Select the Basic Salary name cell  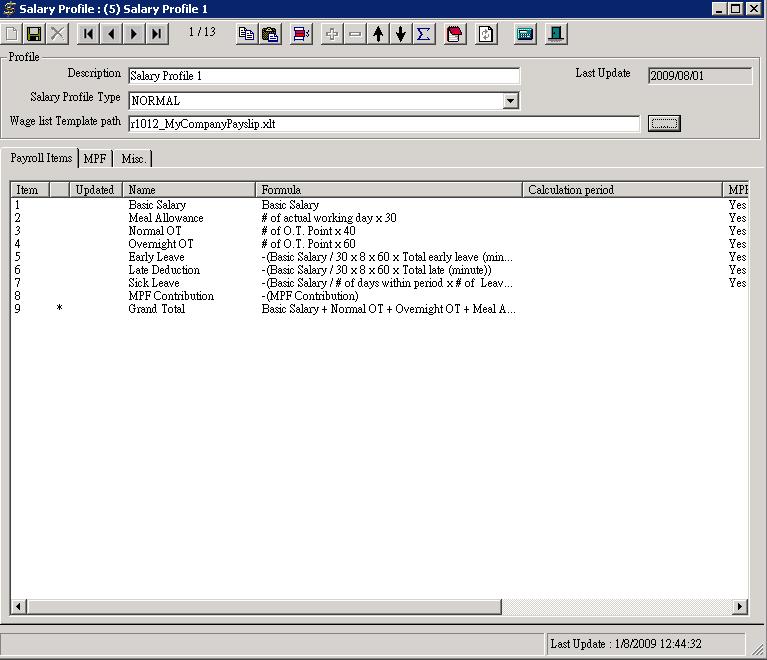point(157,205)
